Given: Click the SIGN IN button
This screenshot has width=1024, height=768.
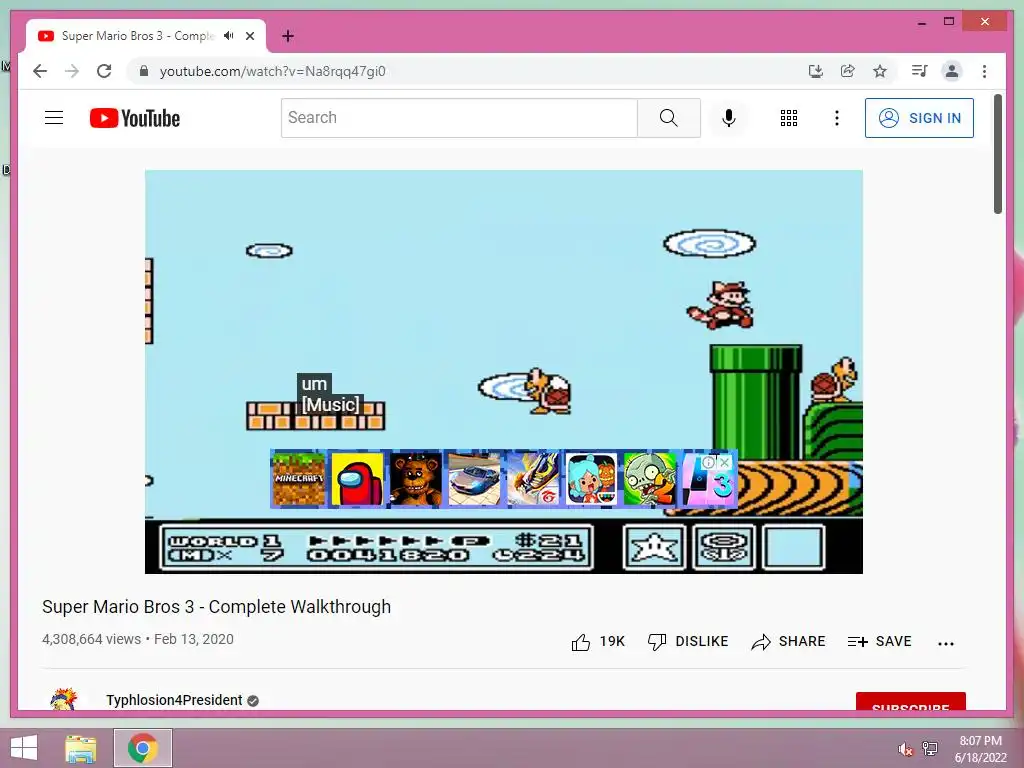Looking at the screenshot, I should pyautogui.click(x=920, y=118).
